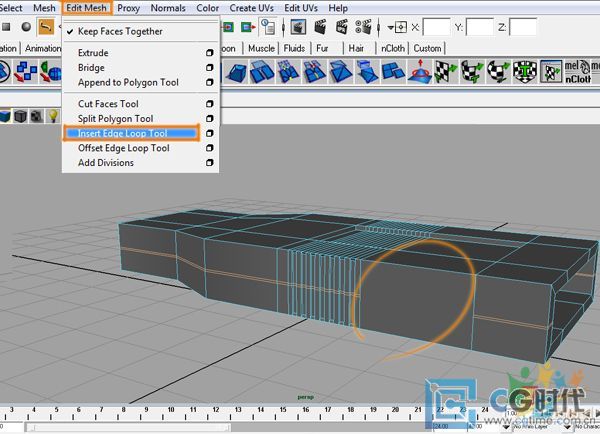
Task: Open Add Divisions option box
Action: pyautogui.click(x=209, y=163)
